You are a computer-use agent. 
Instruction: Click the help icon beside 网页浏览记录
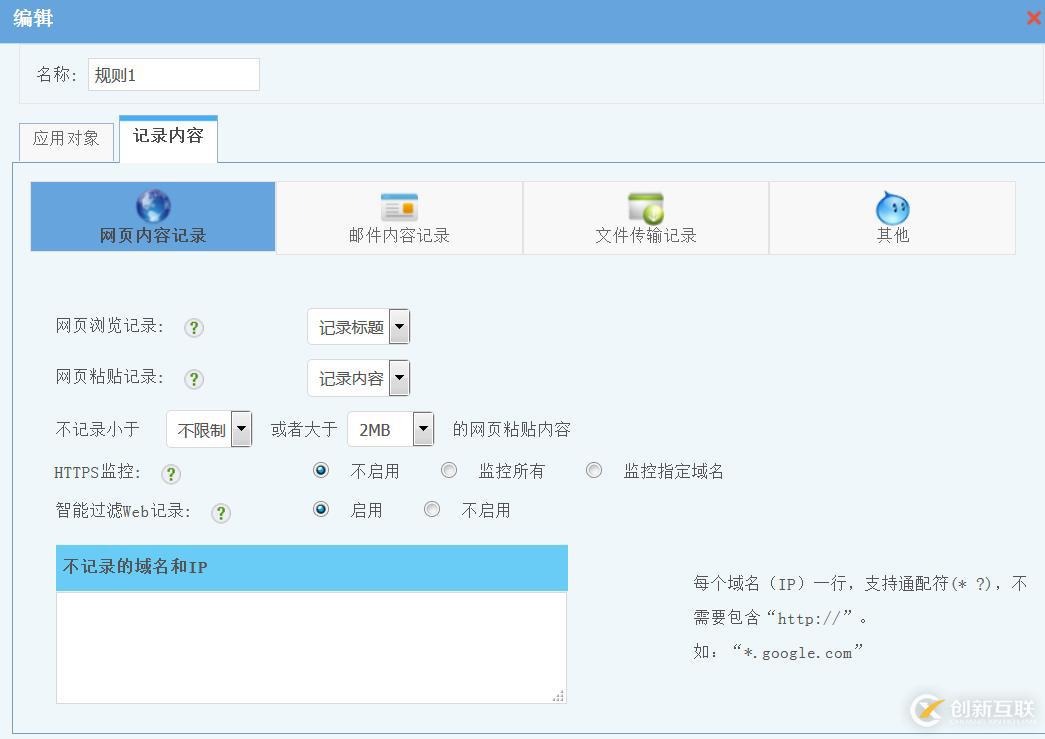(194, 328)
